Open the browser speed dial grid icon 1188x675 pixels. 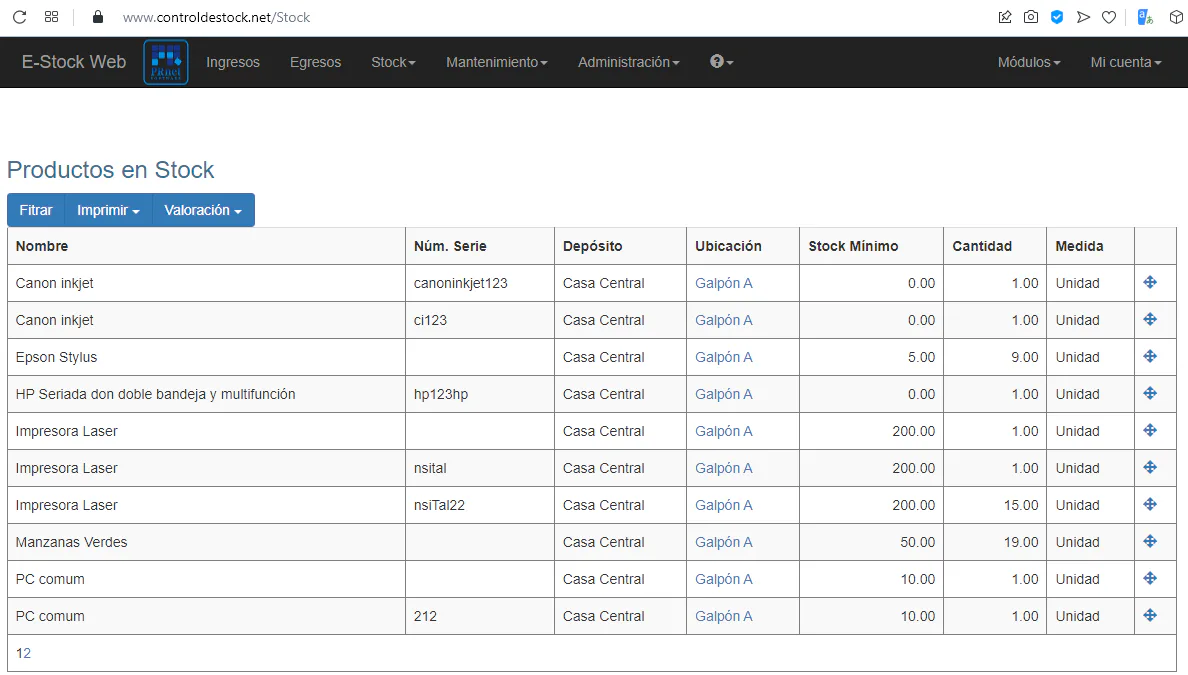click(x=52, y=17)
